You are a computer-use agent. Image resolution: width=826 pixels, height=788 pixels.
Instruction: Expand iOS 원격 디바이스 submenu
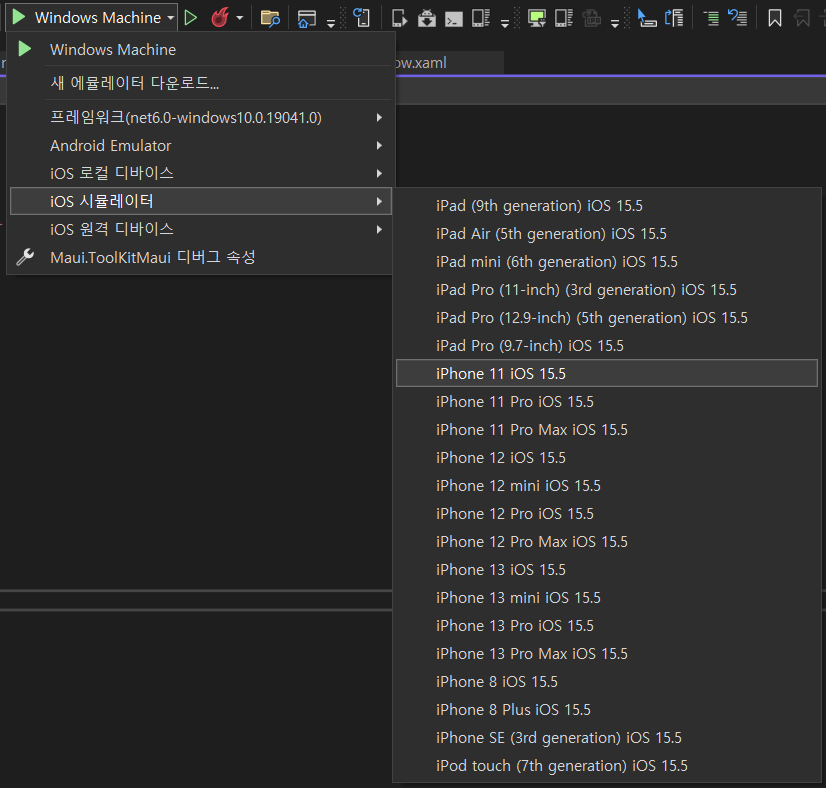[200, 229]
